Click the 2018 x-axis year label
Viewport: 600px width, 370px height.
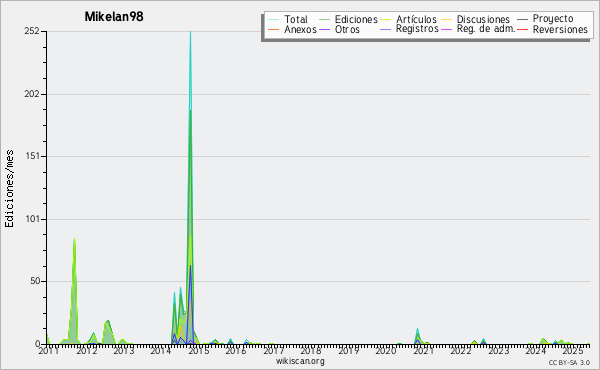(x=311, y=350)
